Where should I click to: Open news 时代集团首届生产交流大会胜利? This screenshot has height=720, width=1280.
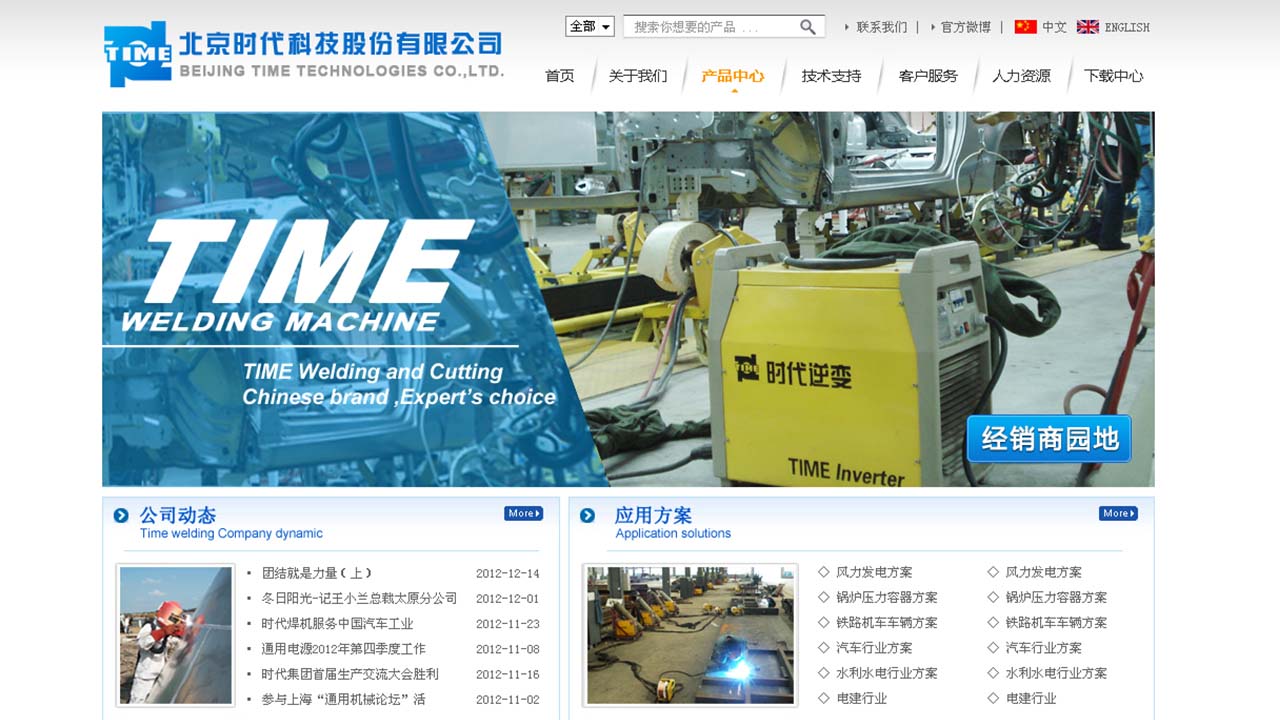(x=350, y=674)
